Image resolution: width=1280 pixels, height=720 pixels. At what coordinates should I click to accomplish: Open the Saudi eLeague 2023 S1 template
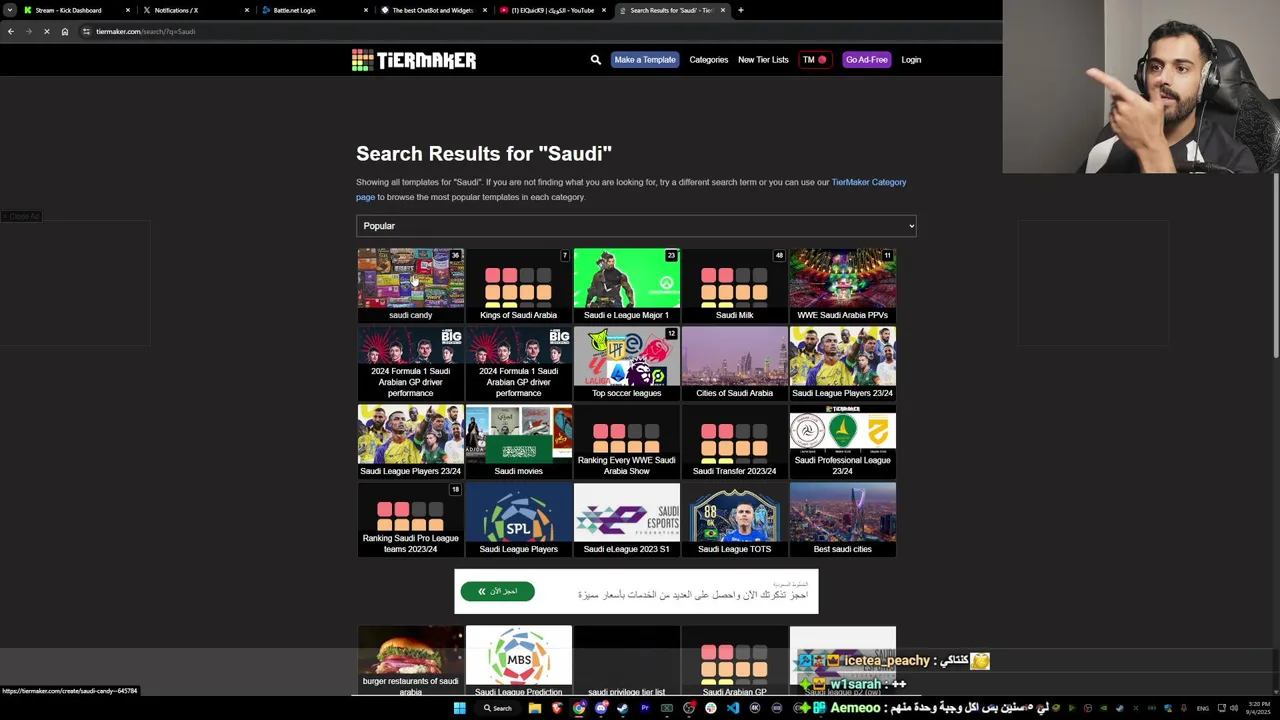(626, 519)
